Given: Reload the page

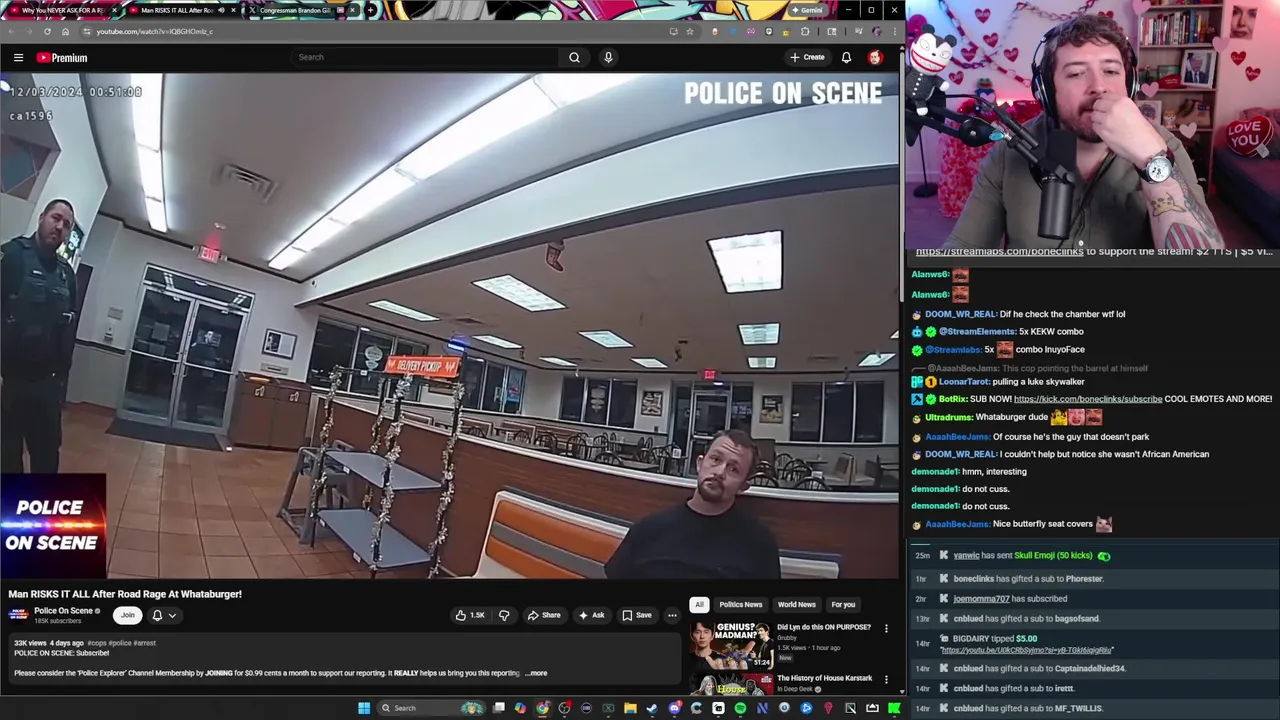Looking at the screenshot, I should point(47,31).
